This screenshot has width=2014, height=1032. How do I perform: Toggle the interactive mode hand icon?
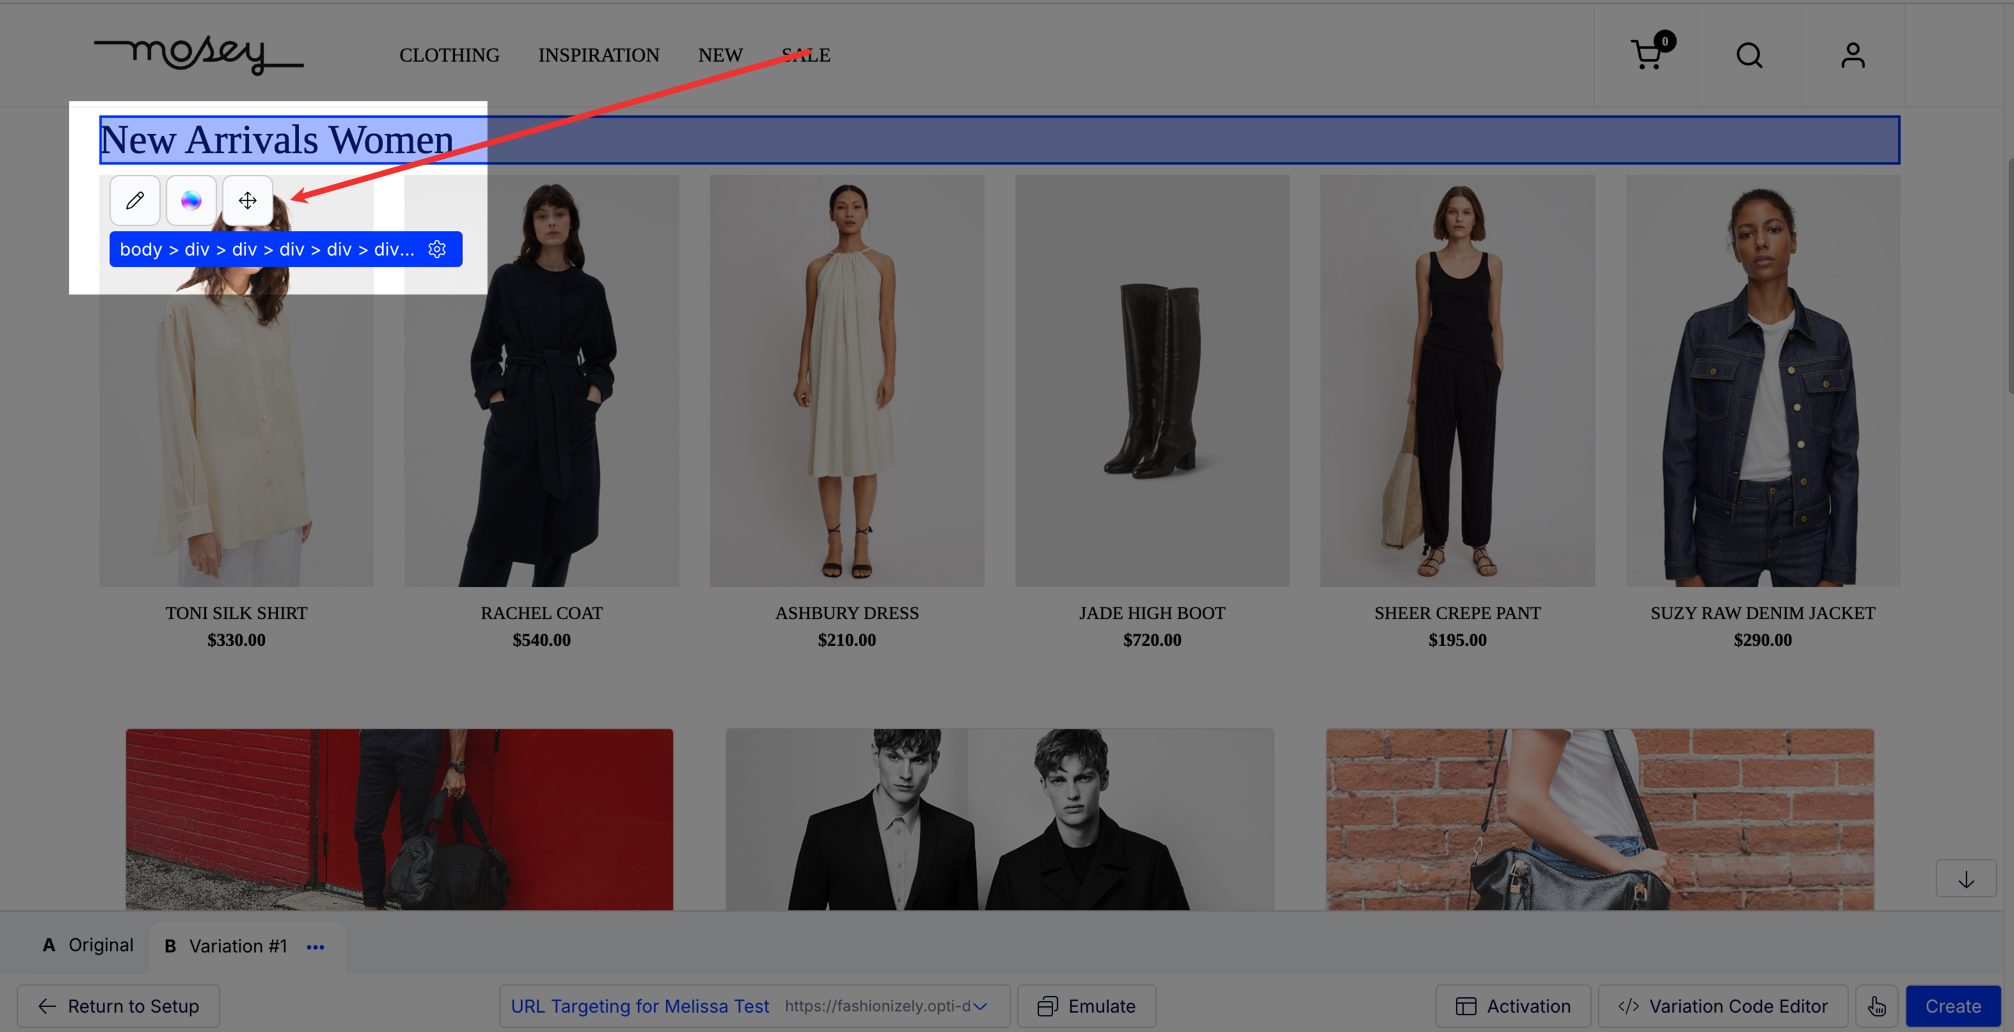click(1876, 1006)
